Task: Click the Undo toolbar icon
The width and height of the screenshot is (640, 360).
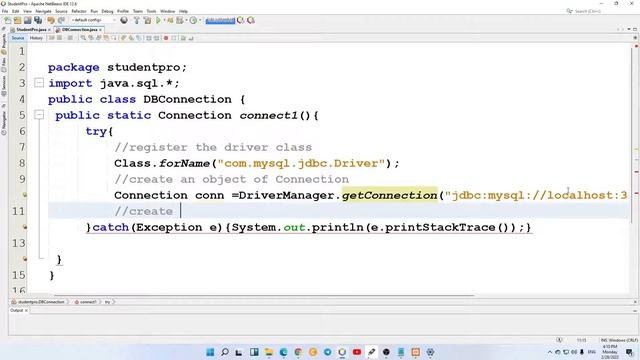Action: point(51,20)
